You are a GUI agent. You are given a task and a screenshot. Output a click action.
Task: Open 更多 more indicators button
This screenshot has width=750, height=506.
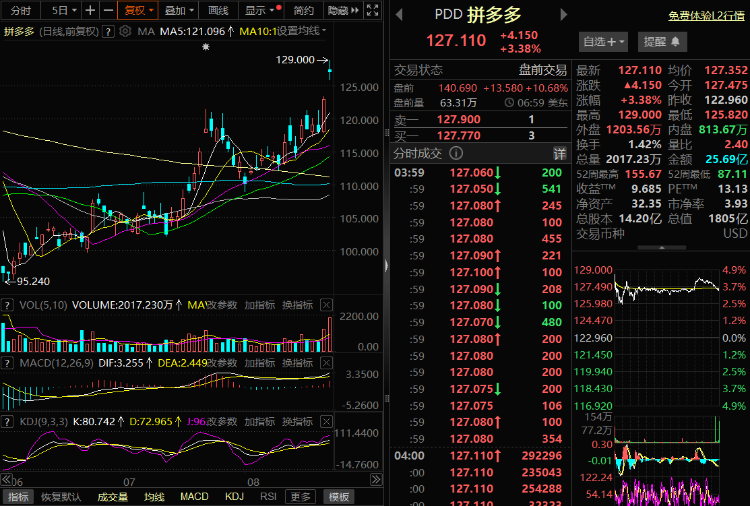coord(301,497)
